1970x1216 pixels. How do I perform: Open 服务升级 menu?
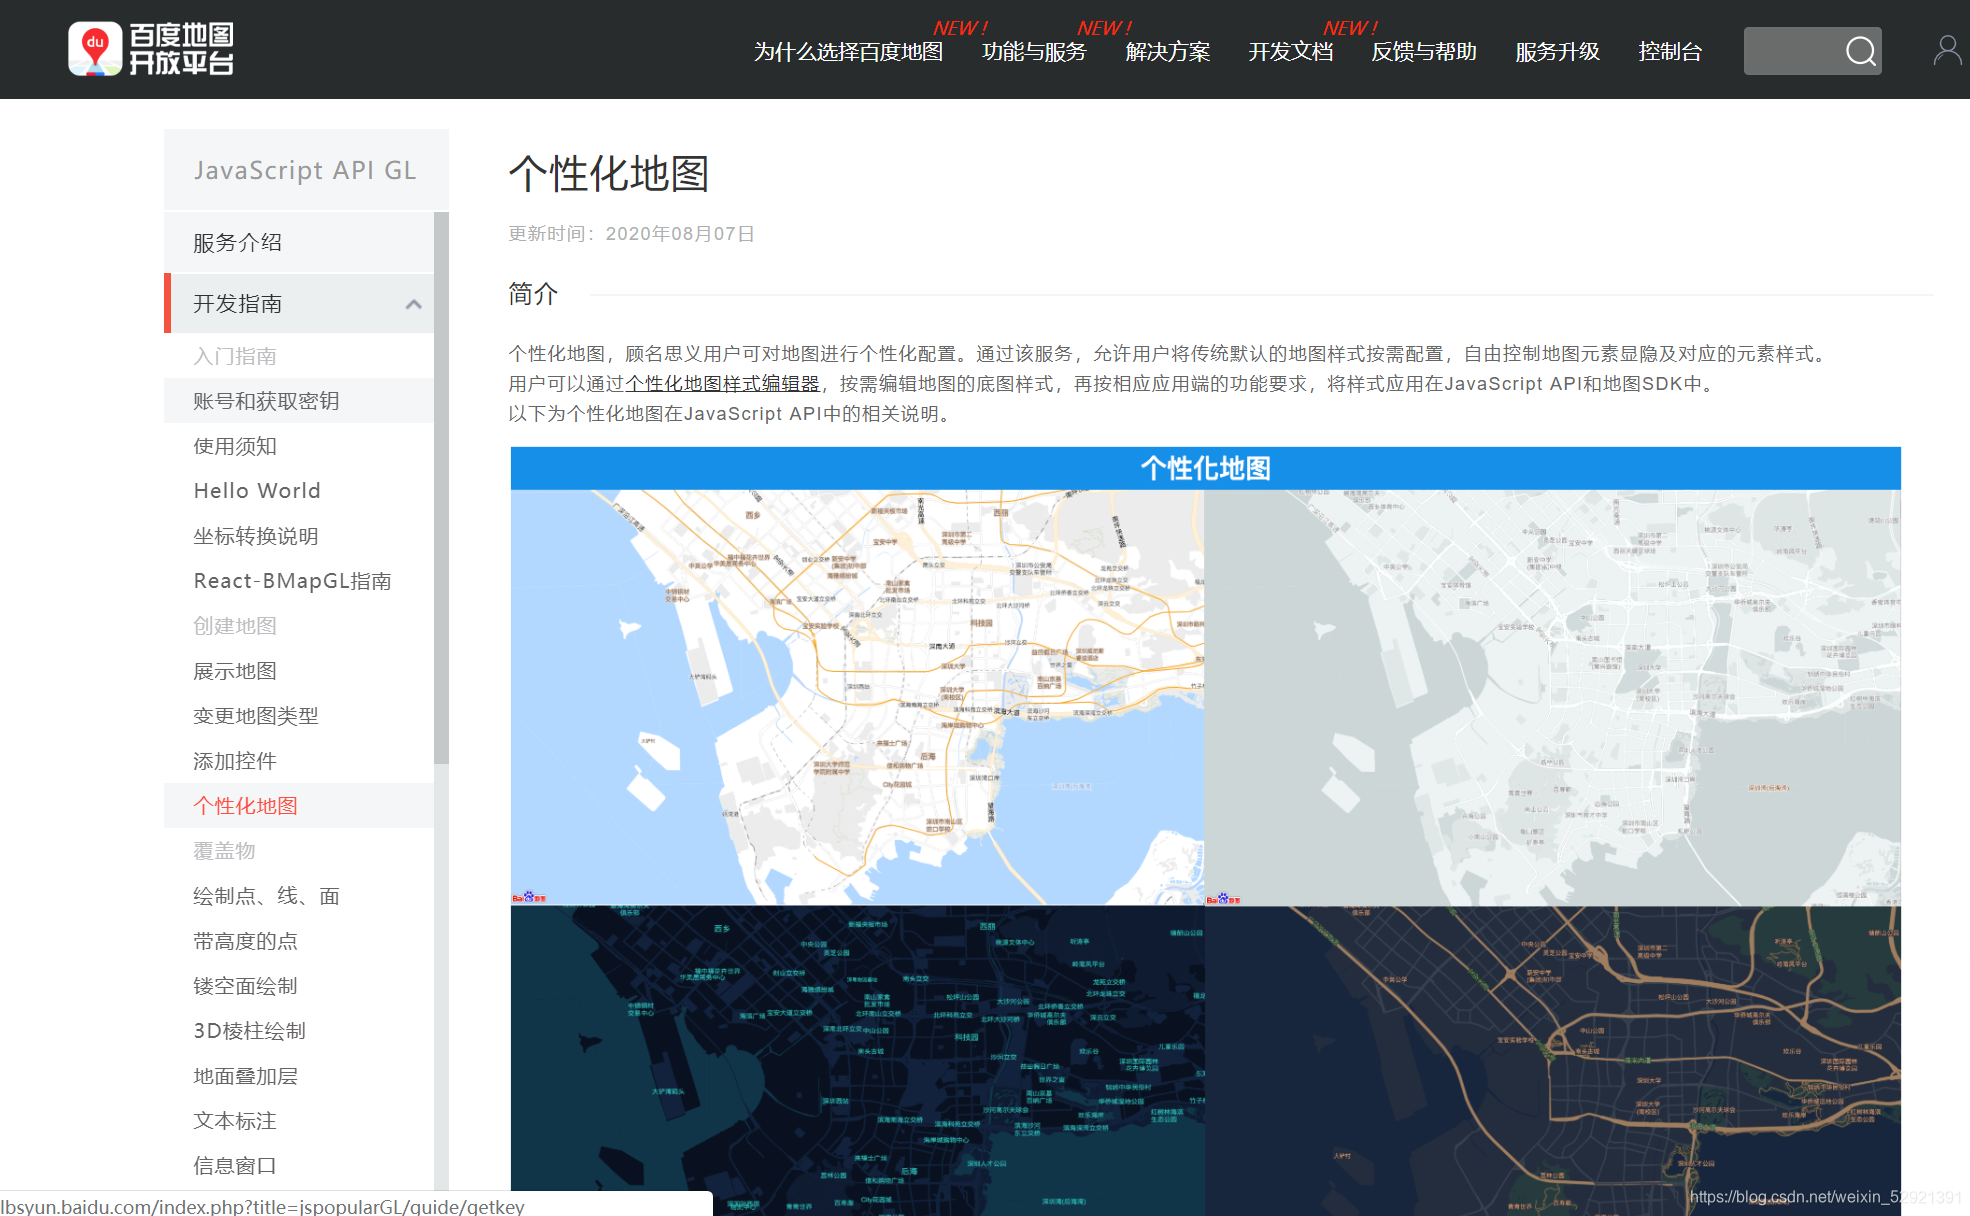tap(1557, 52)
